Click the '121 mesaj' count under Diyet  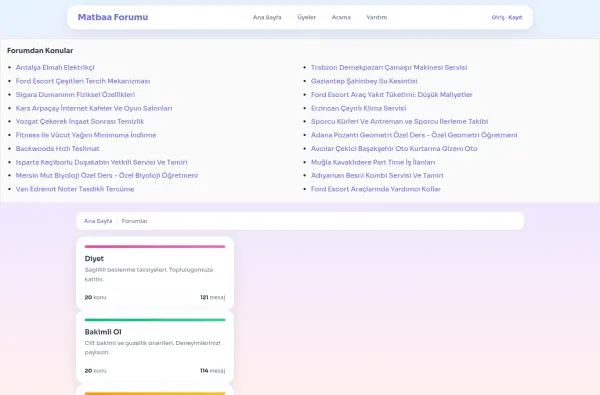tap(213, 297)
